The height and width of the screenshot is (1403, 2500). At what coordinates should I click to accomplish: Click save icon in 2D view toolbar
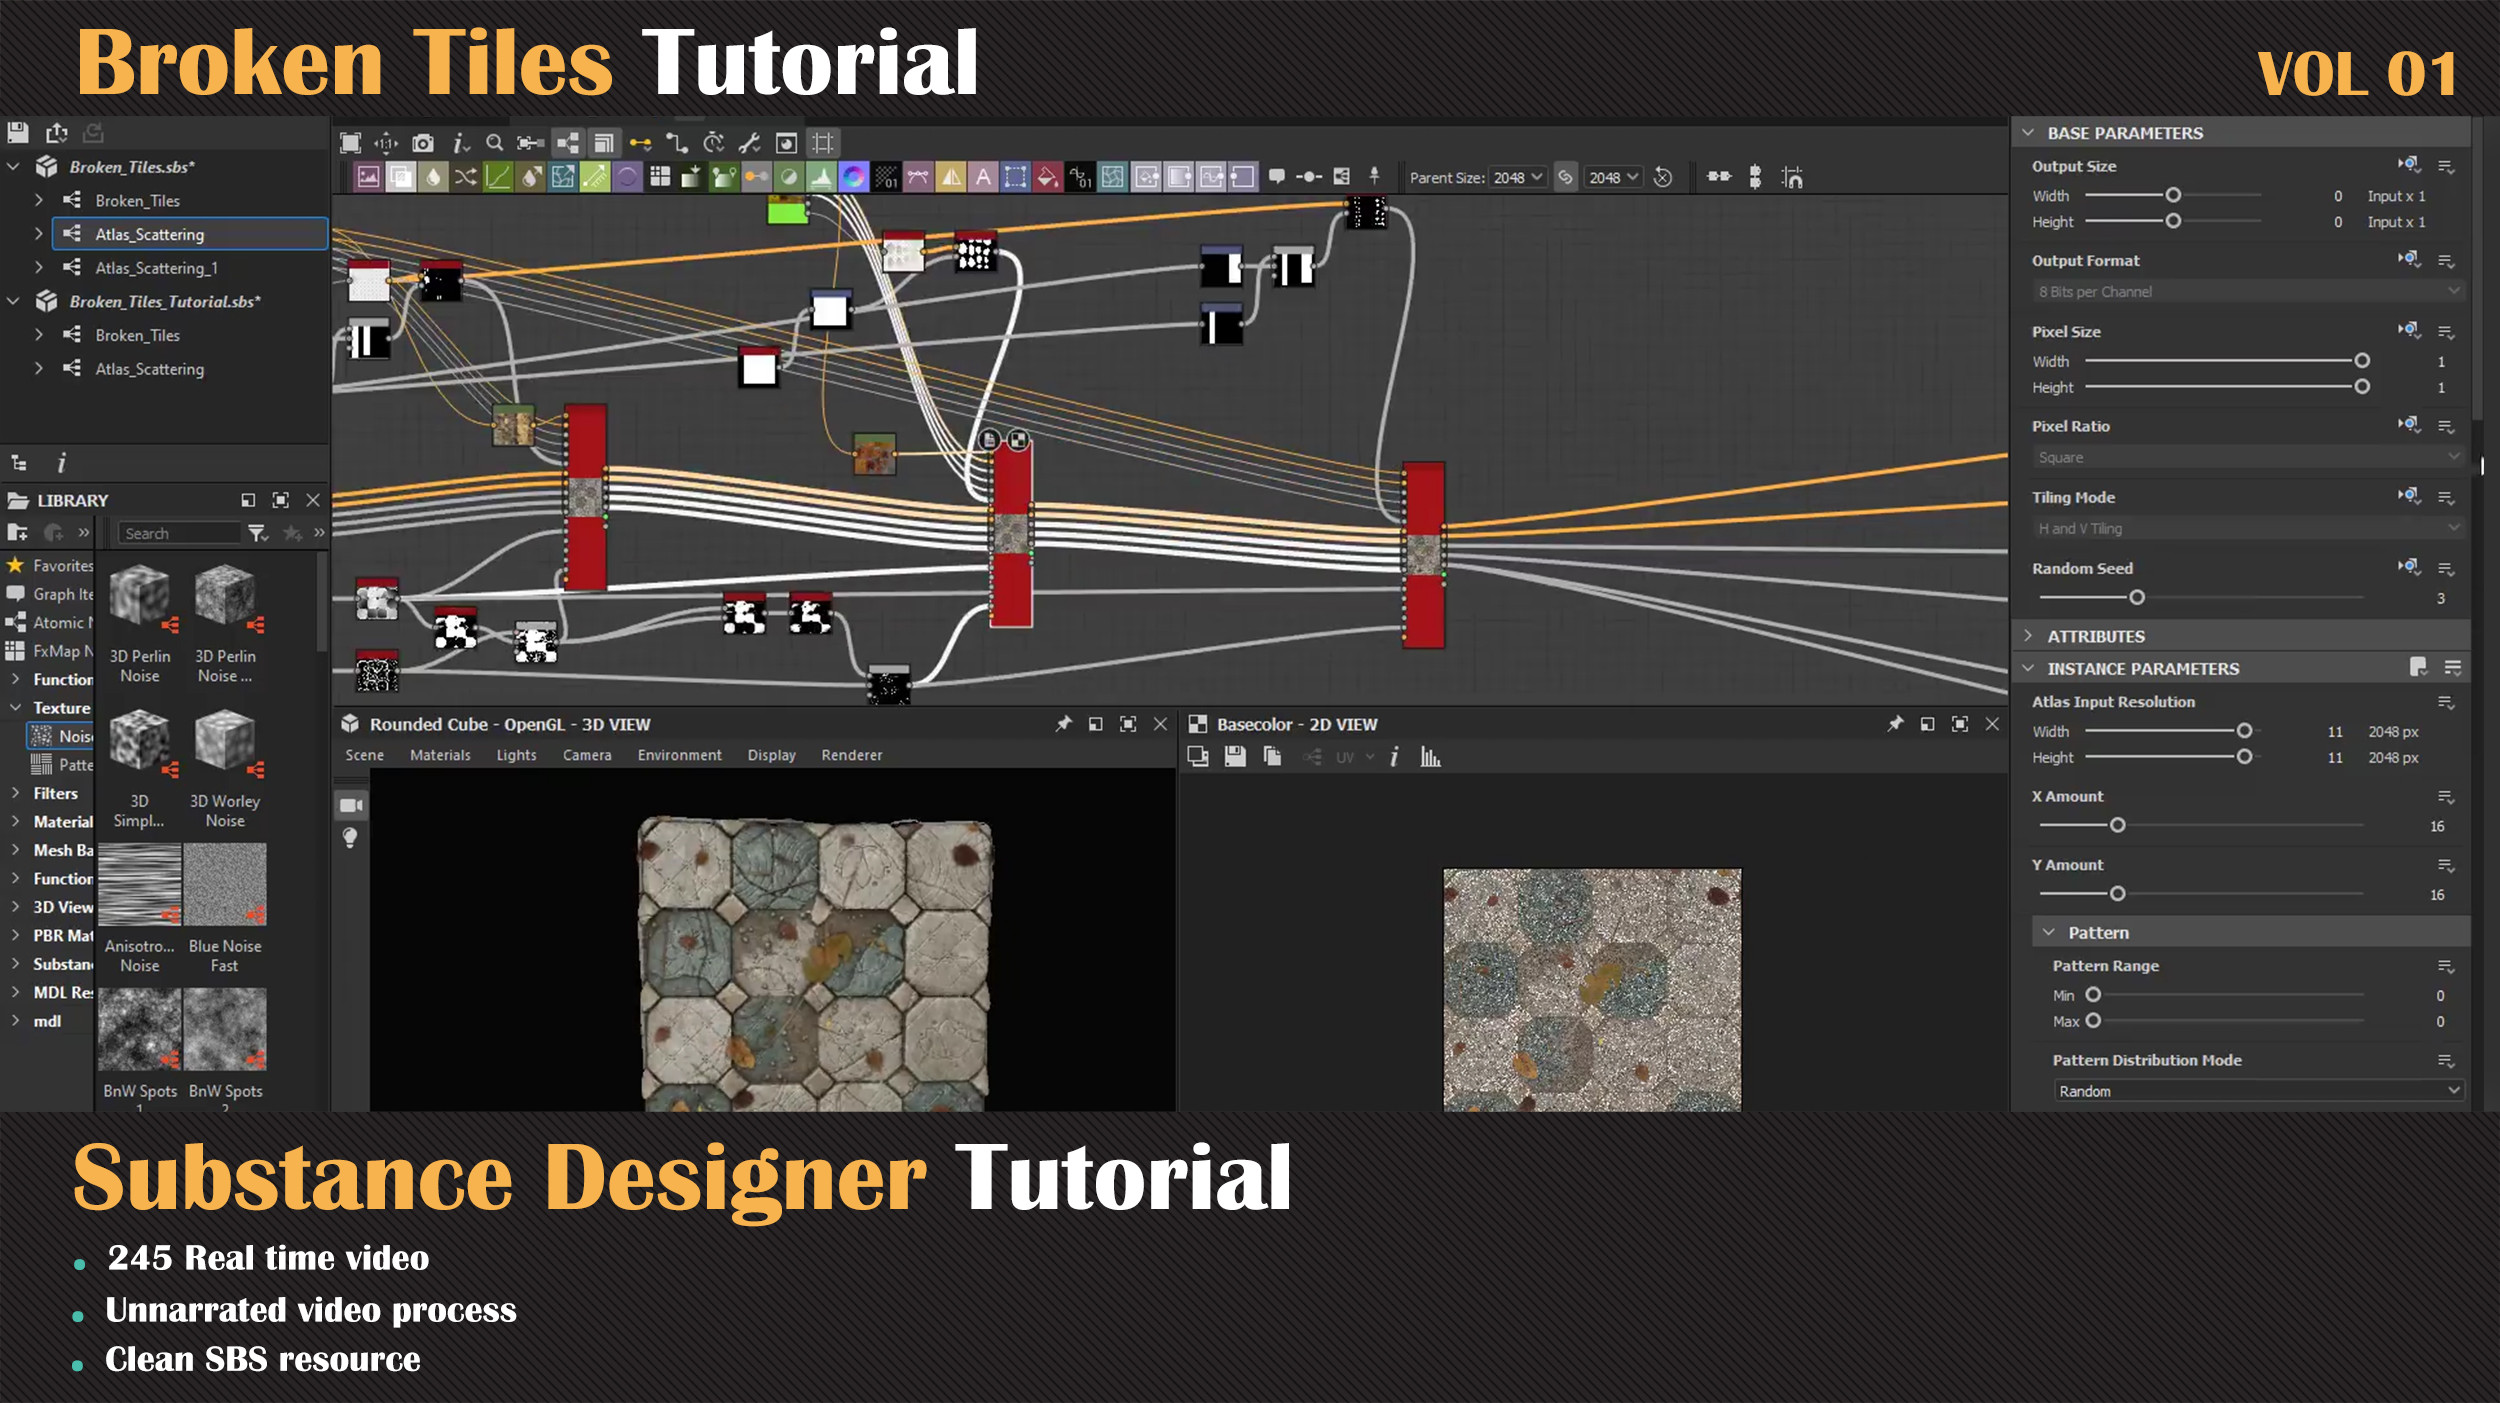[x=1235, y=757]
